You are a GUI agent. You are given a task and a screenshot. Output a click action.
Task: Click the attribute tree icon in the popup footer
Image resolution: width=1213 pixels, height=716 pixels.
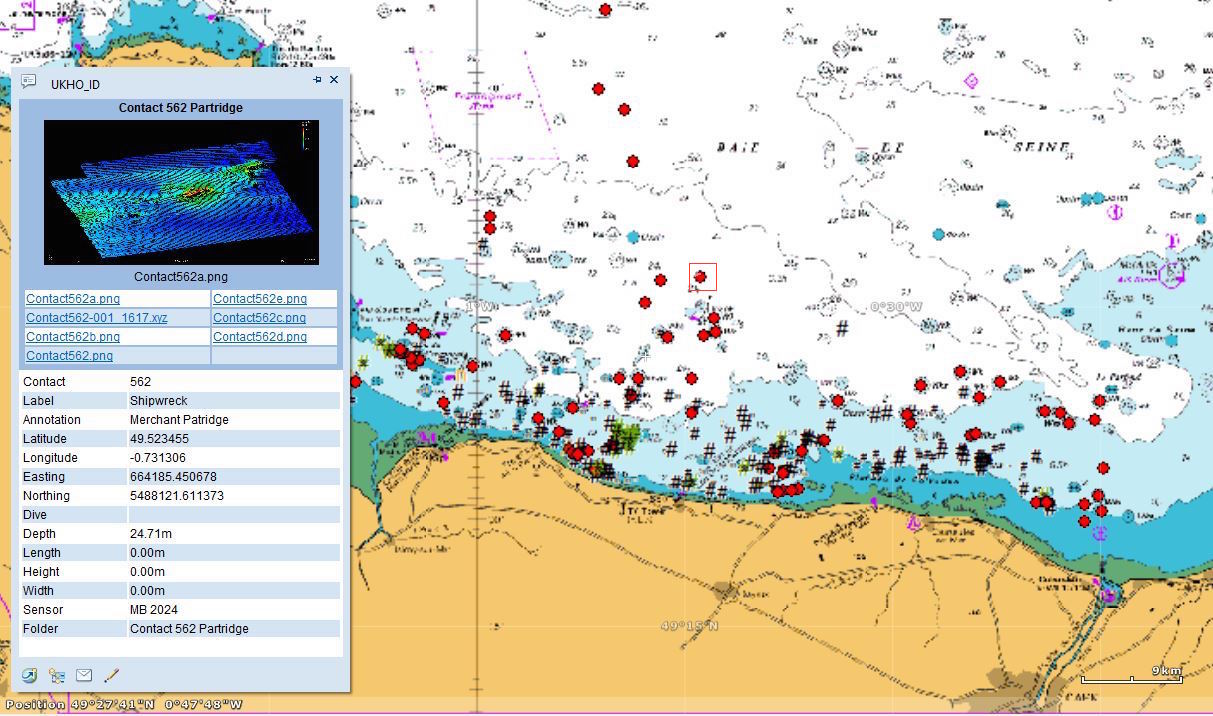click(57, 676)
